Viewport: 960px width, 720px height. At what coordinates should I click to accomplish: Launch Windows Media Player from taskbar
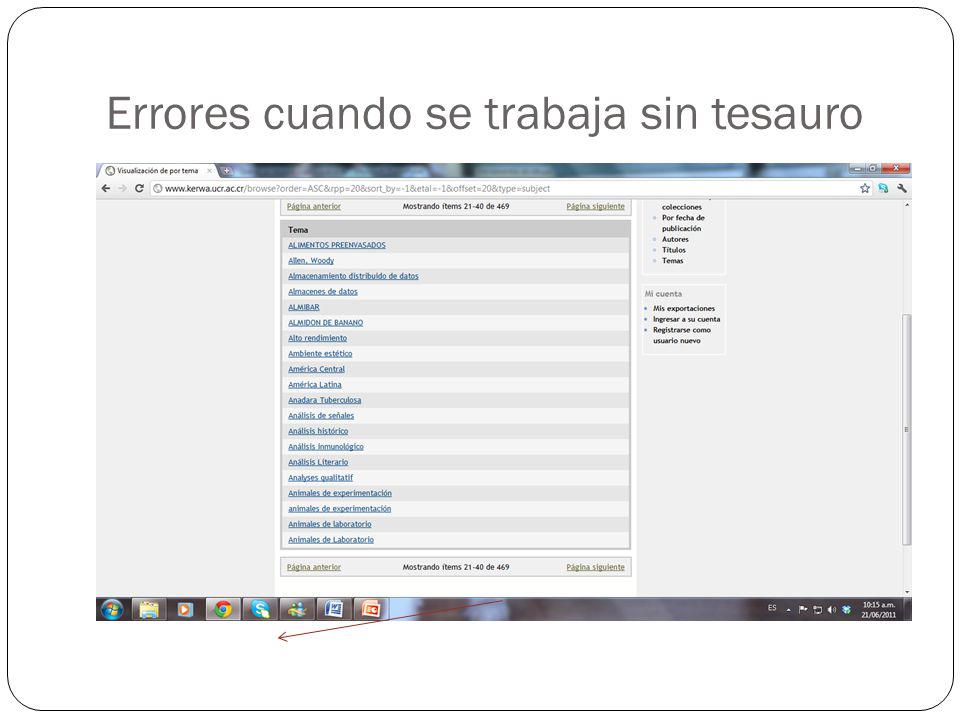(185, 609)
